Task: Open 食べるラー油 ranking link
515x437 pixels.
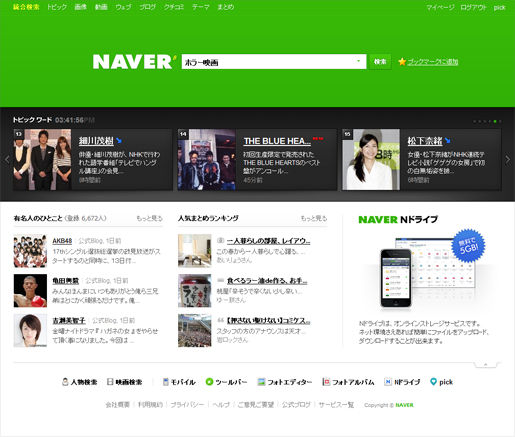Action: 267,281
